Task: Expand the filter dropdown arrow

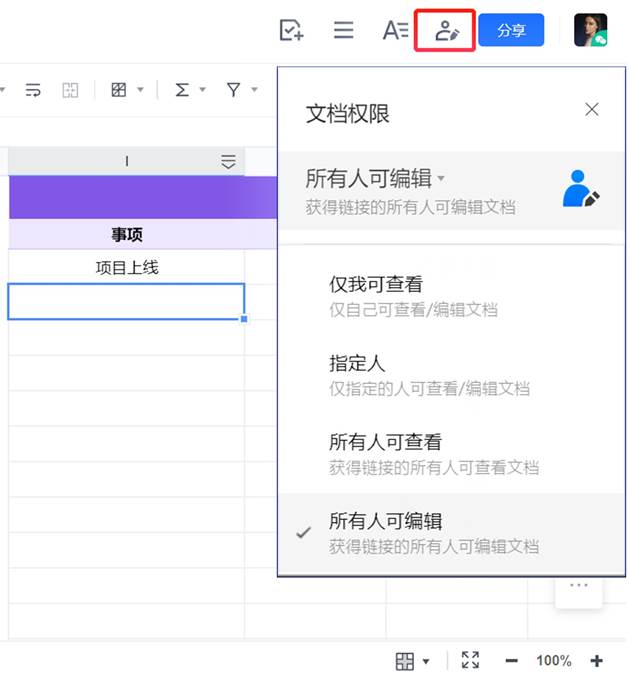Action: [x=254, y=90]
